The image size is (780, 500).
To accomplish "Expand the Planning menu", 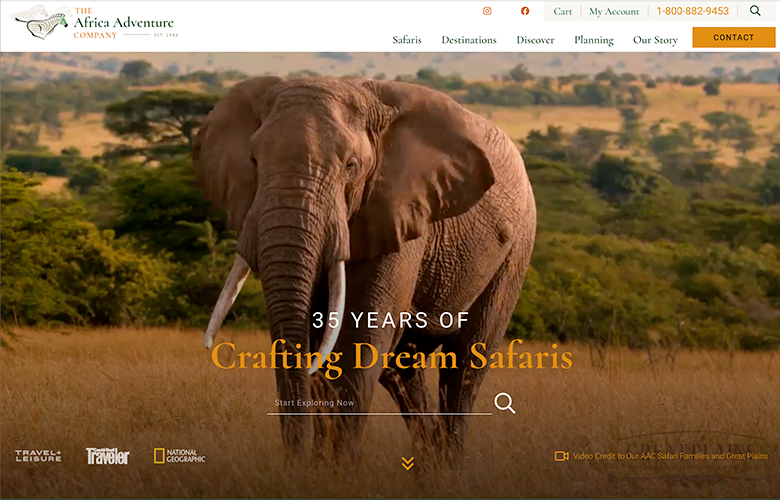I will [593, 40].
